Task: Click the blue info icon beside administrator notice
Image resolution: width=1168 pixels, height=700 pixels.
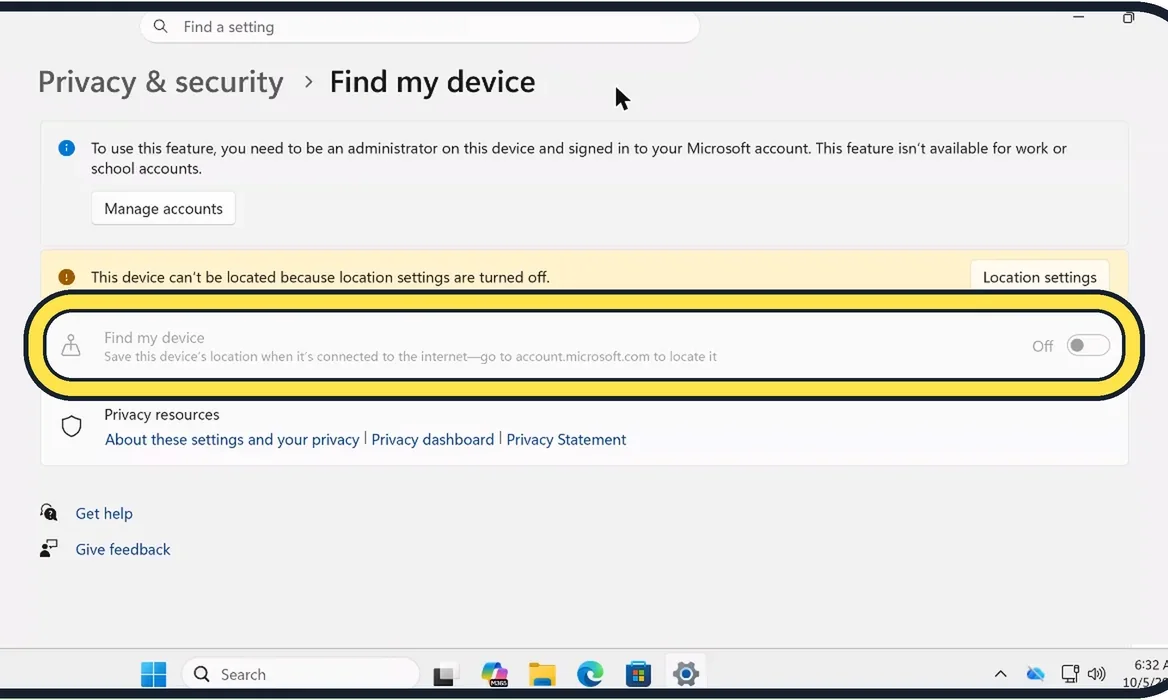Action: (x=66, y=148)
